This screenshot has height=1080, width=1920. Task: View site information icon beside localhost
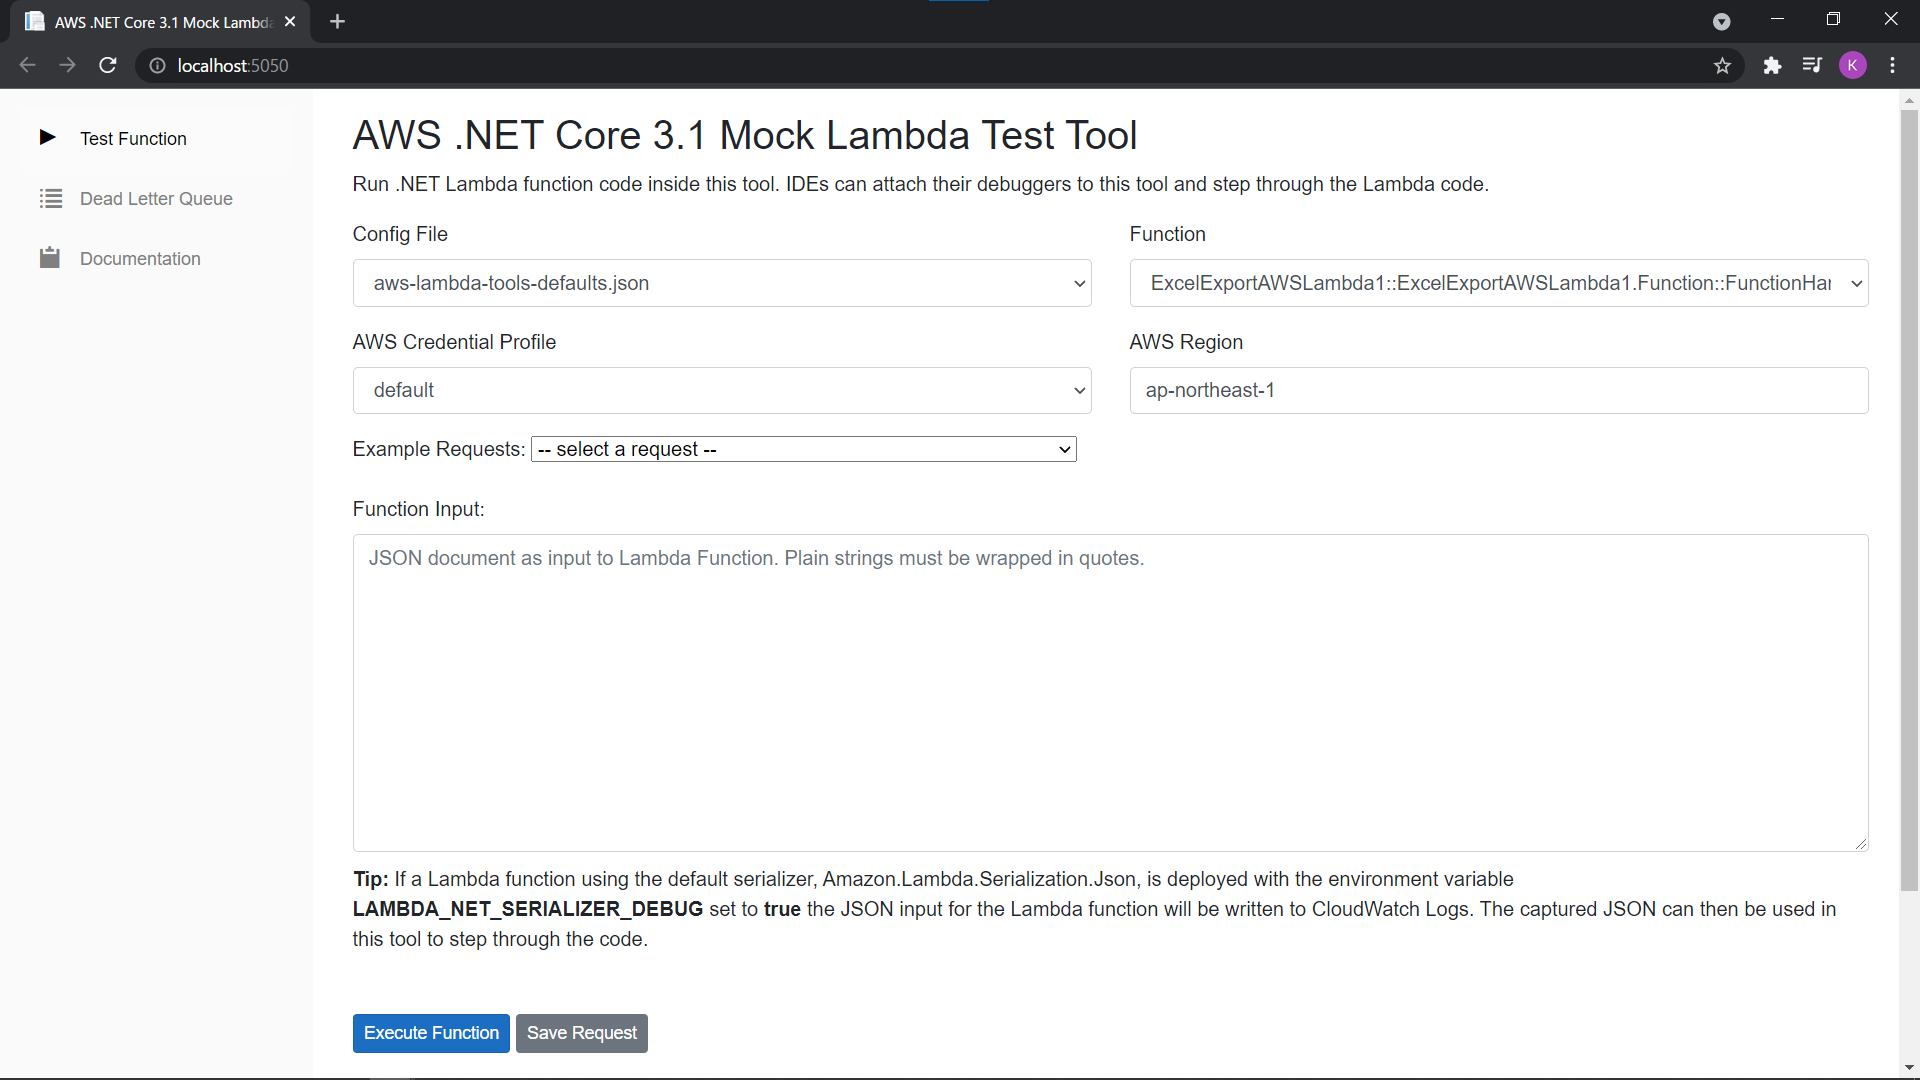tap(157, 65)
